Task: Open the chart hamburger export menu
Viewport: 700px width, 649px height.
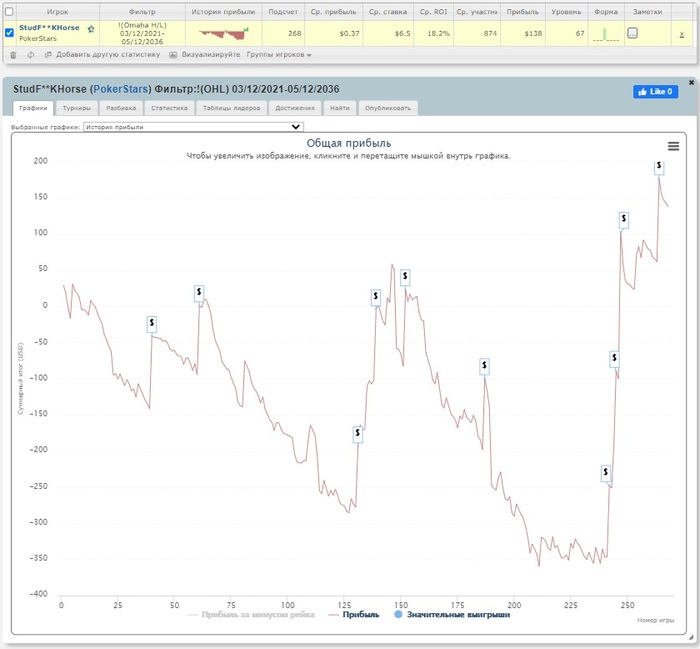Action: click(673, 146)
